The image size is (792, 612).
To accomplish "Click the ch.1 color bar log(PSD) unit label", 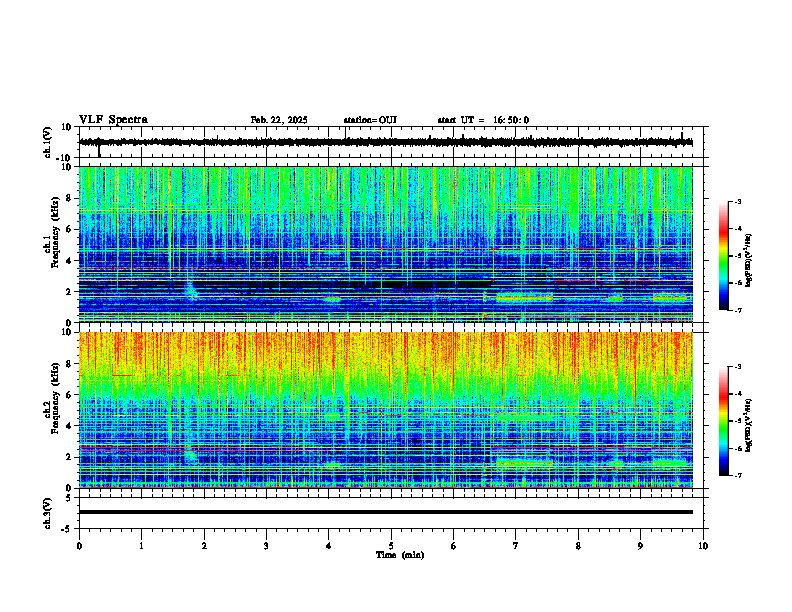I will [x=749, y=260].
